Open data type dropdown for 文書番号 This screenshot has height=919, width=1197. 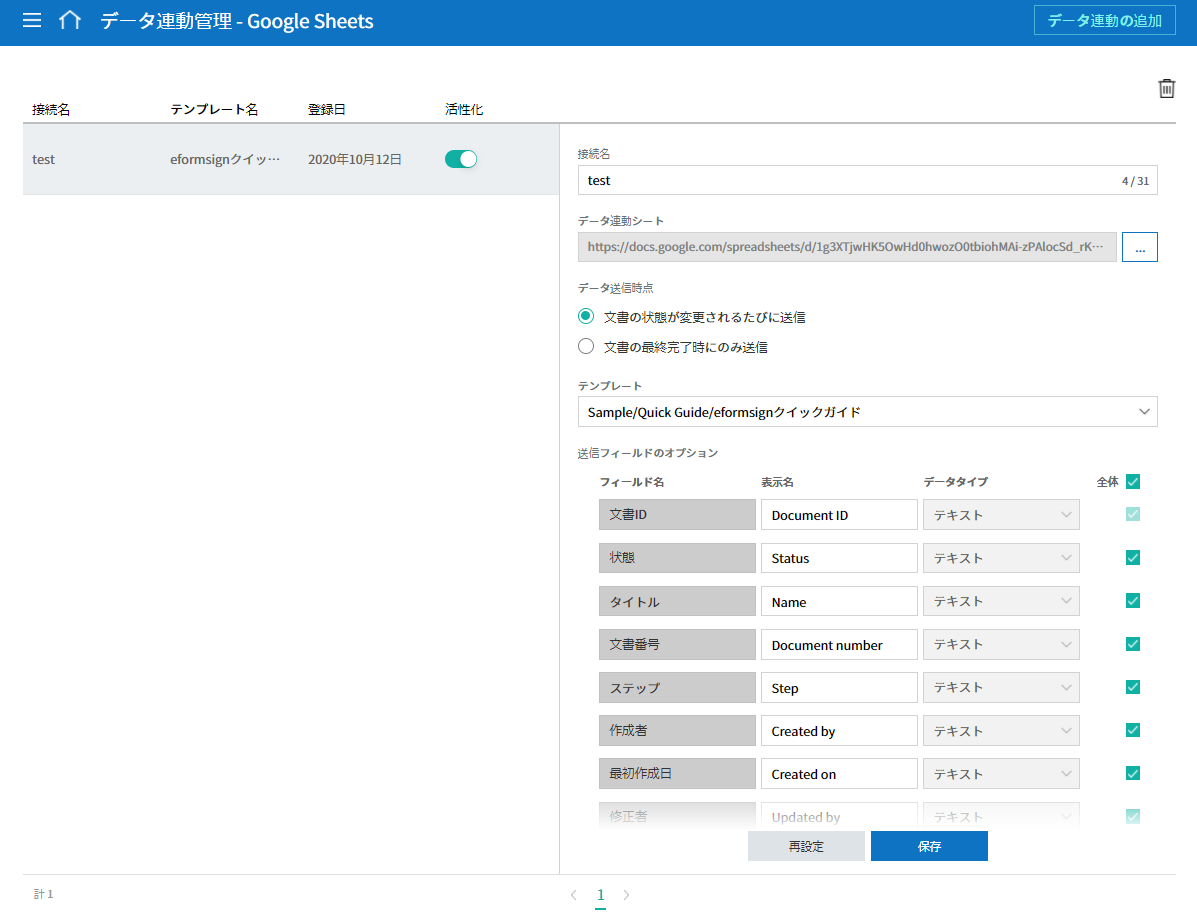tap(1001, 644)
